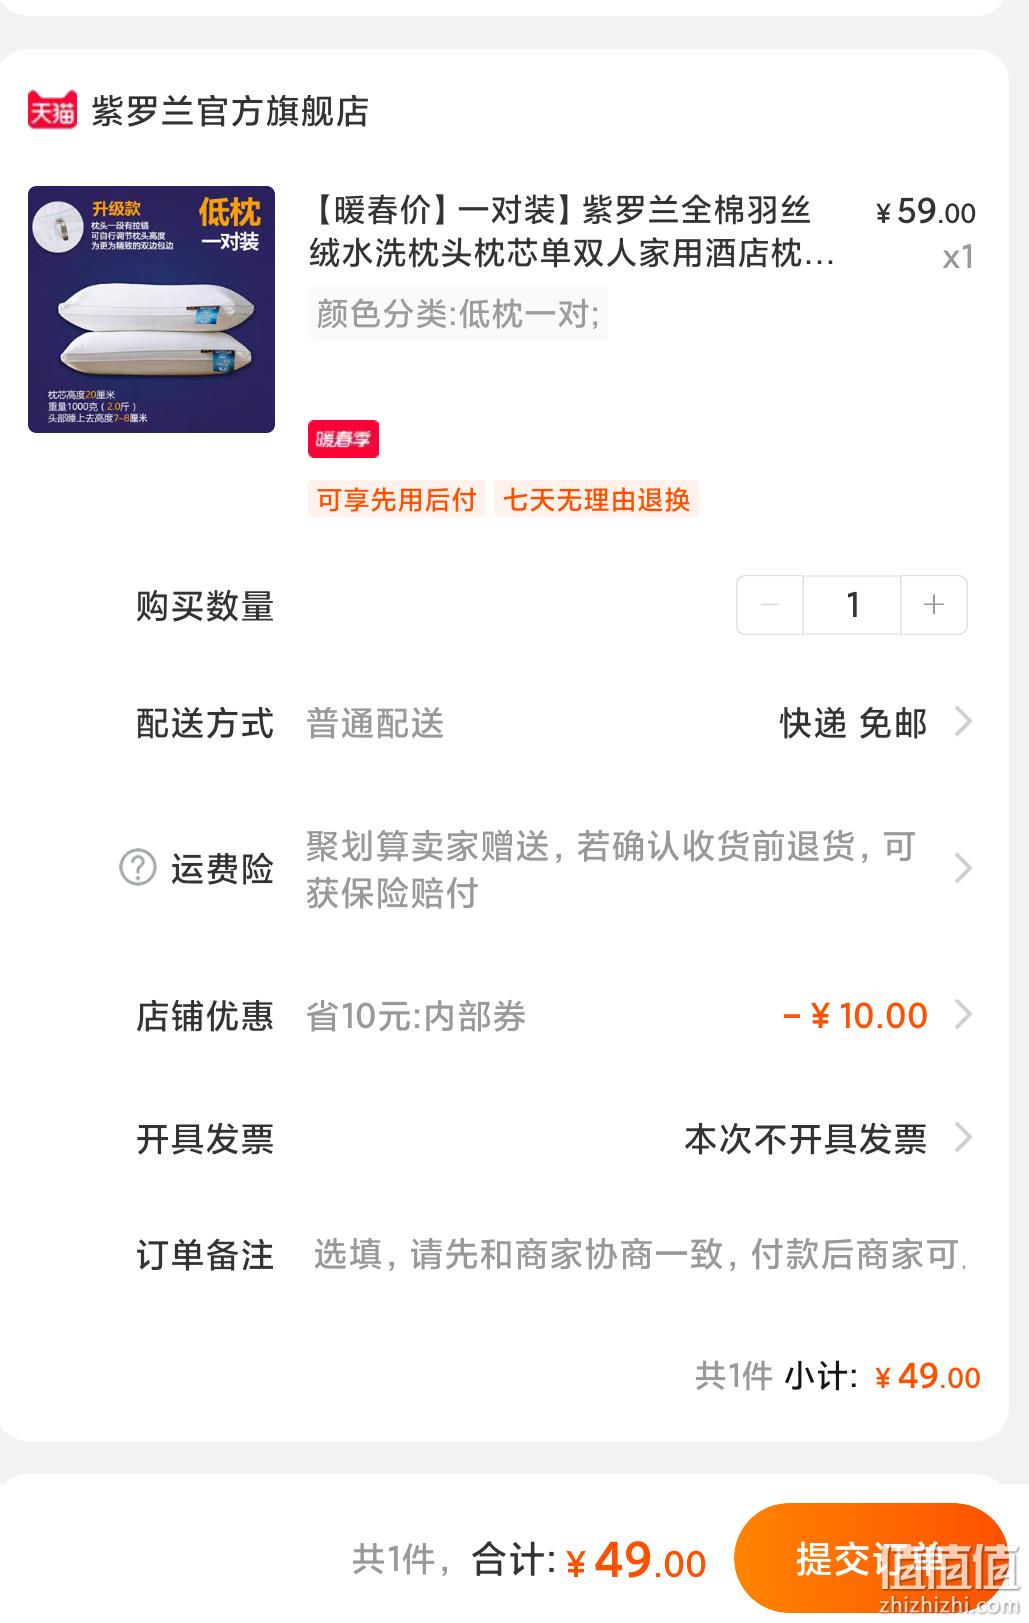Open the 紫罗兰全棉羽丝绒 product title
The height and width of the screenshot is (1623, 1029).
[x=572, y=232]
